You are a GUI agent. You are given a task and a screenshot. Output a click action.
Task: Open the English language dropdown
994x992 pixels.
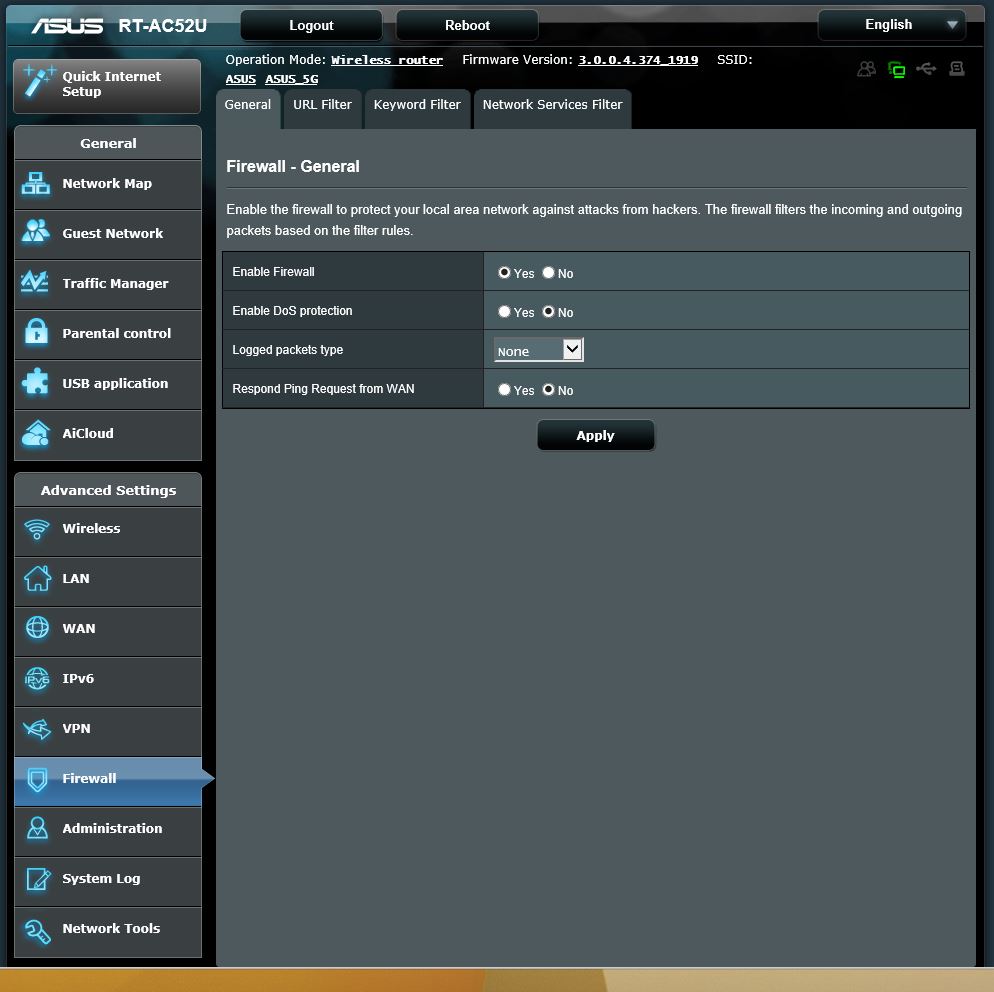pyautogui.click(x=891, y=25)
